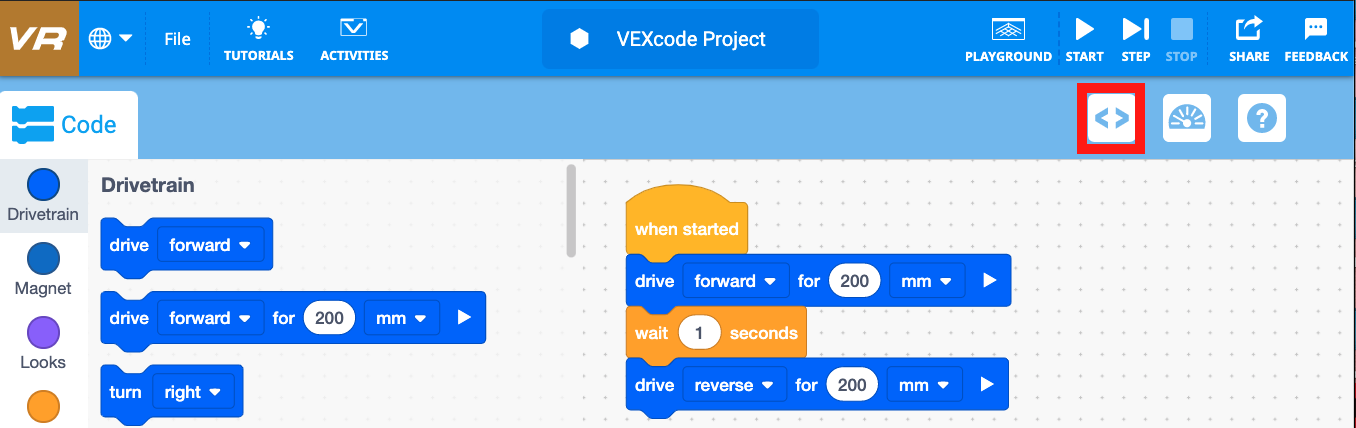Open the monitor gauge icon
1356x428 pixels.
(1187, 118)
